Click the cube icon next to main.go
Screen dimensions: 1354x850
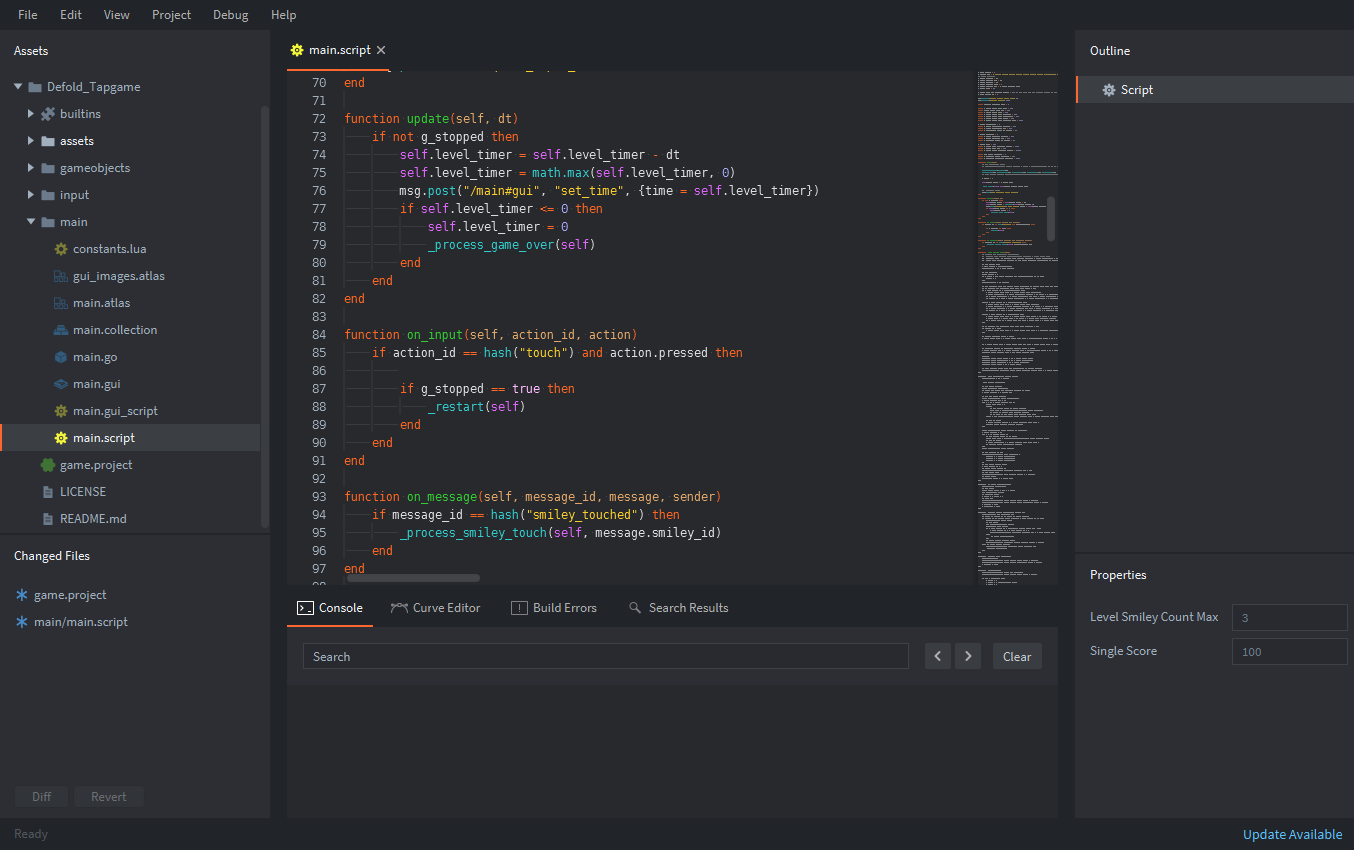61,357
